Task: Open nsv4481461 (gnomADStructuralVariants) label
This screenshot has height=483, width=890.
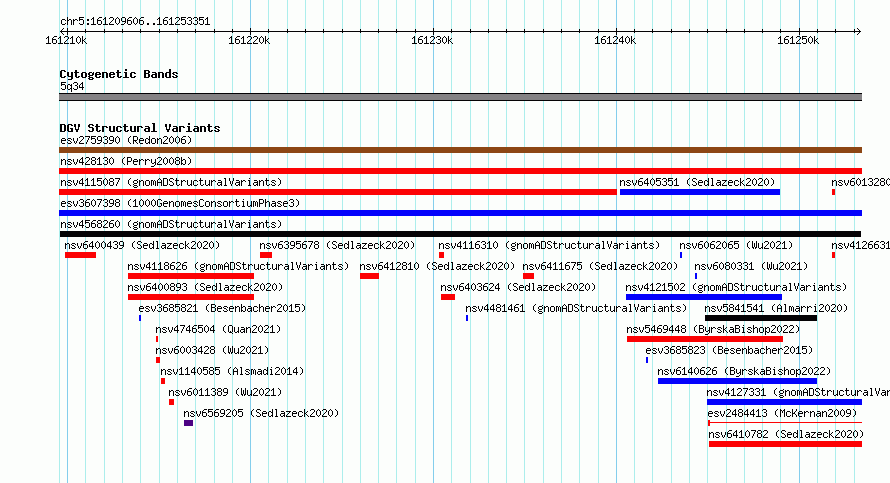Action: (576, 308)
